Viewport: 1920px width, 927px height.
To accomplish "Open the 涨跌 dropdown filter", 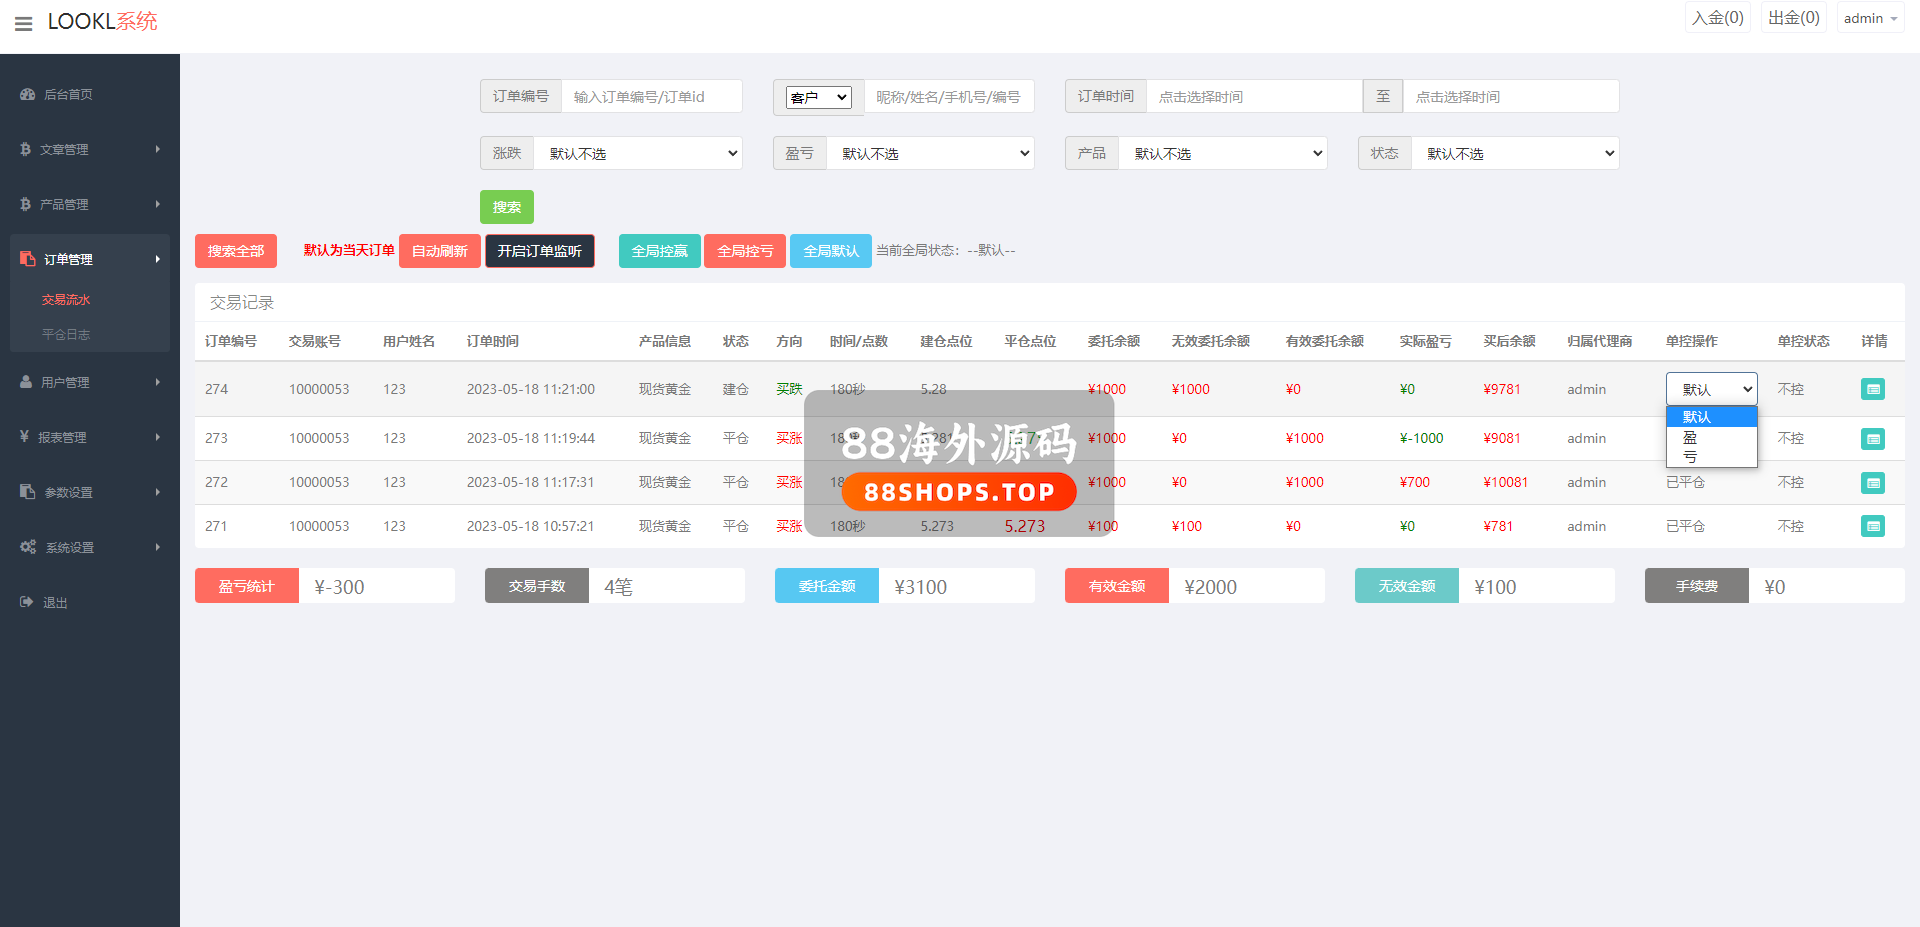I will coord(638,153).
